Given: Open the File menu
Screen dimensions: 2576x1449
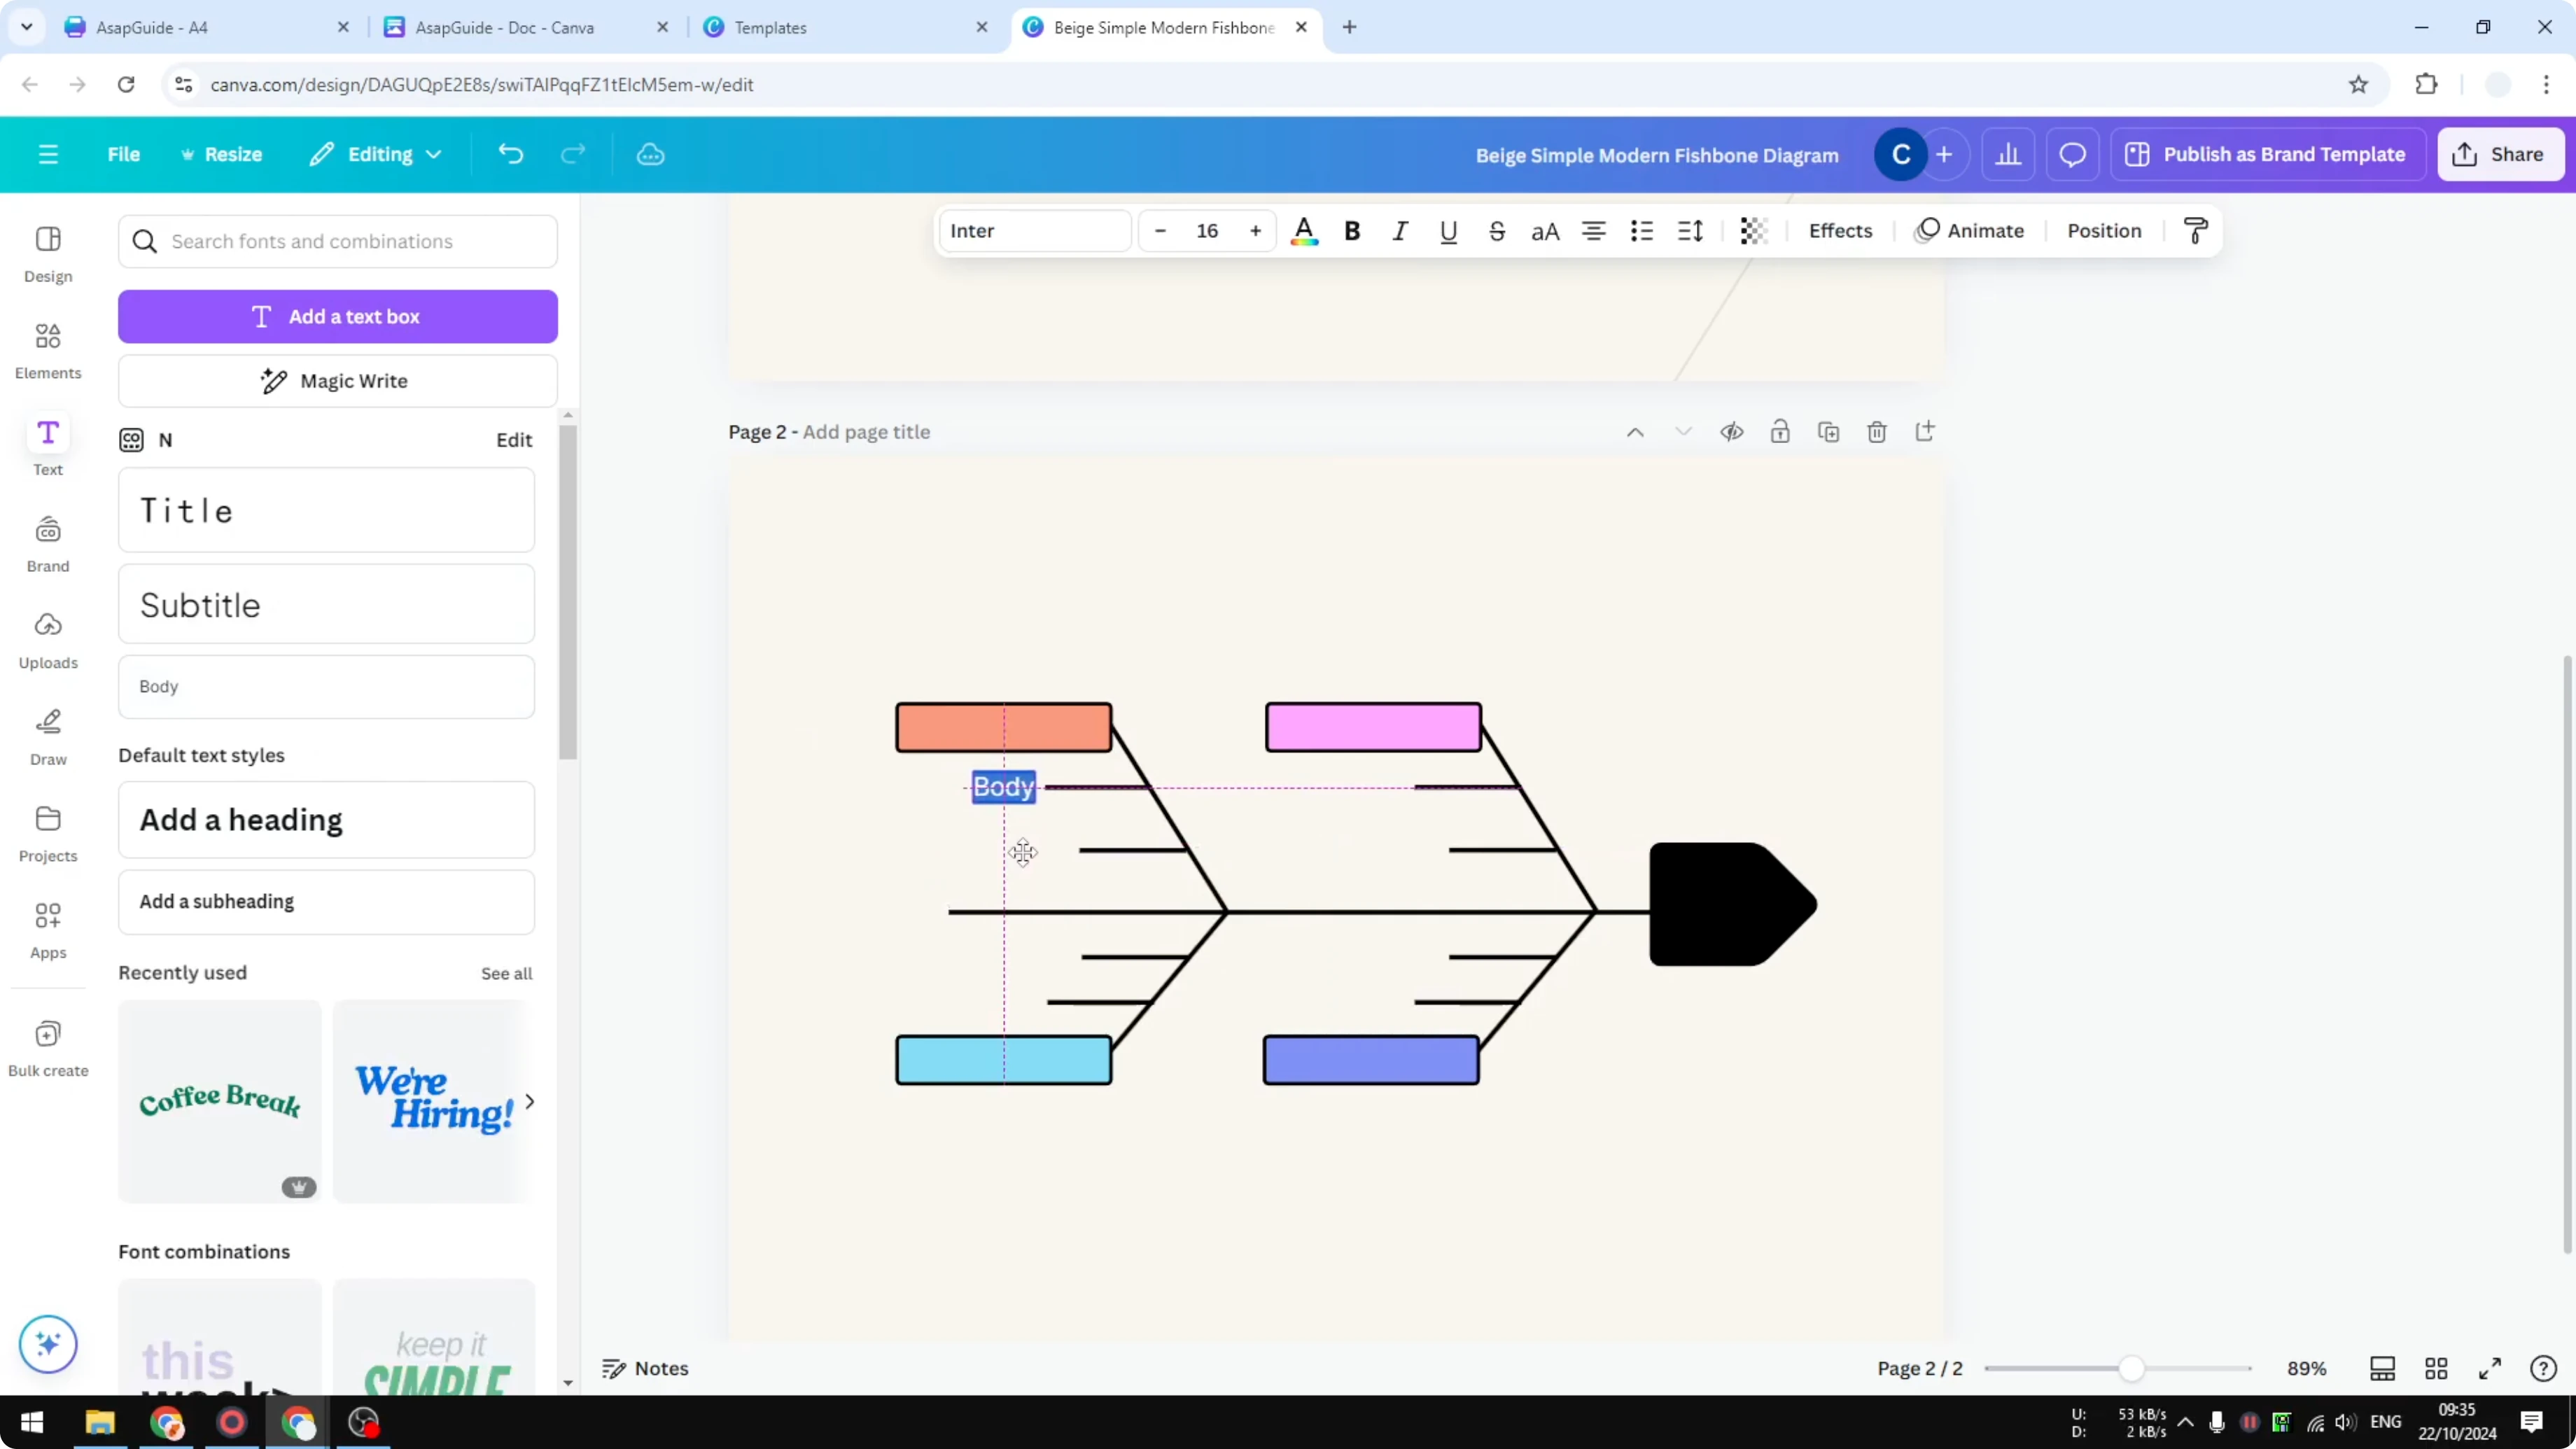Looking at the screenshot, I should (124, 154).
